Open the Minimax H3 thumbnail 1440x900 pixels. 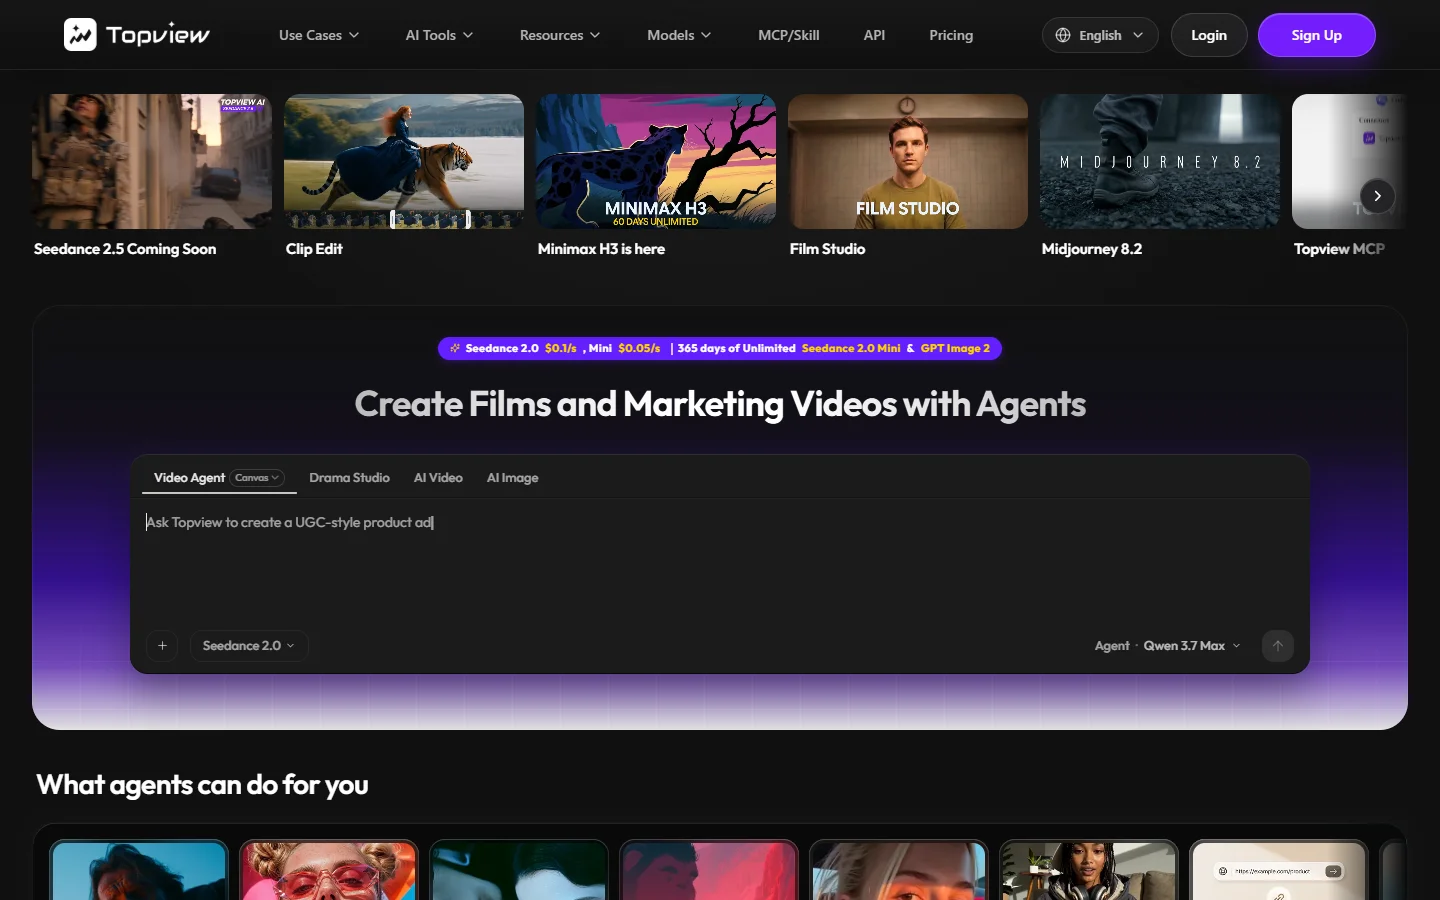click(656, 162)
